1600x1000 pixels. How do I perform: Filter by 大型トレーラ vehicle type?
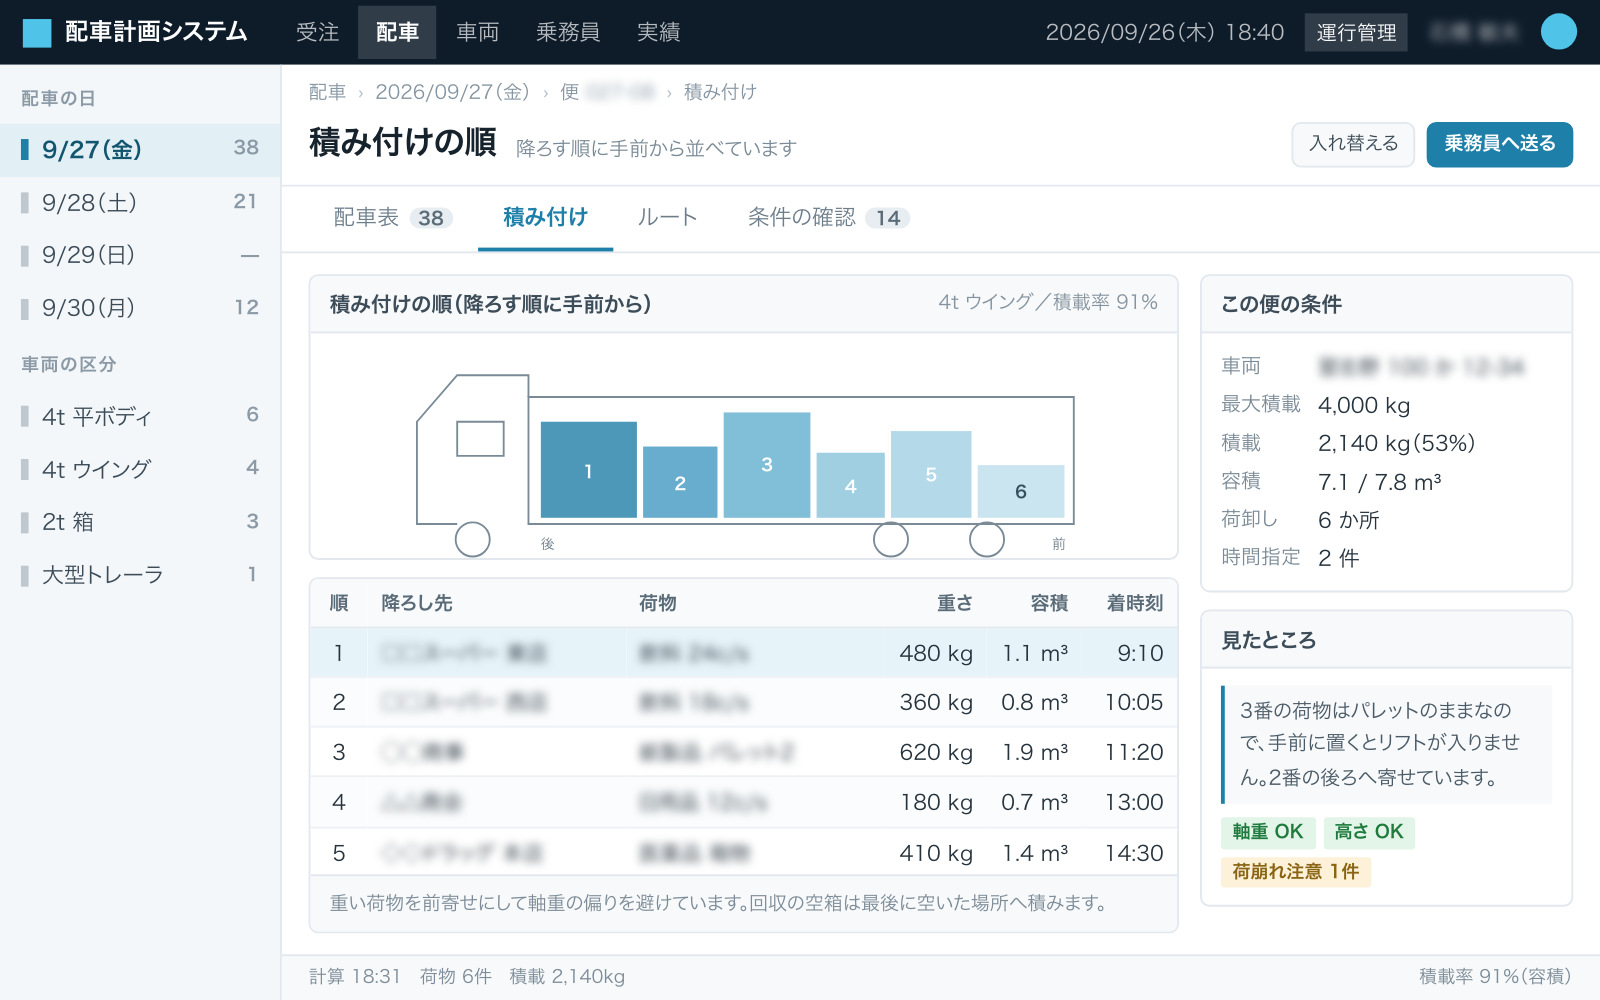click(140, 575)
